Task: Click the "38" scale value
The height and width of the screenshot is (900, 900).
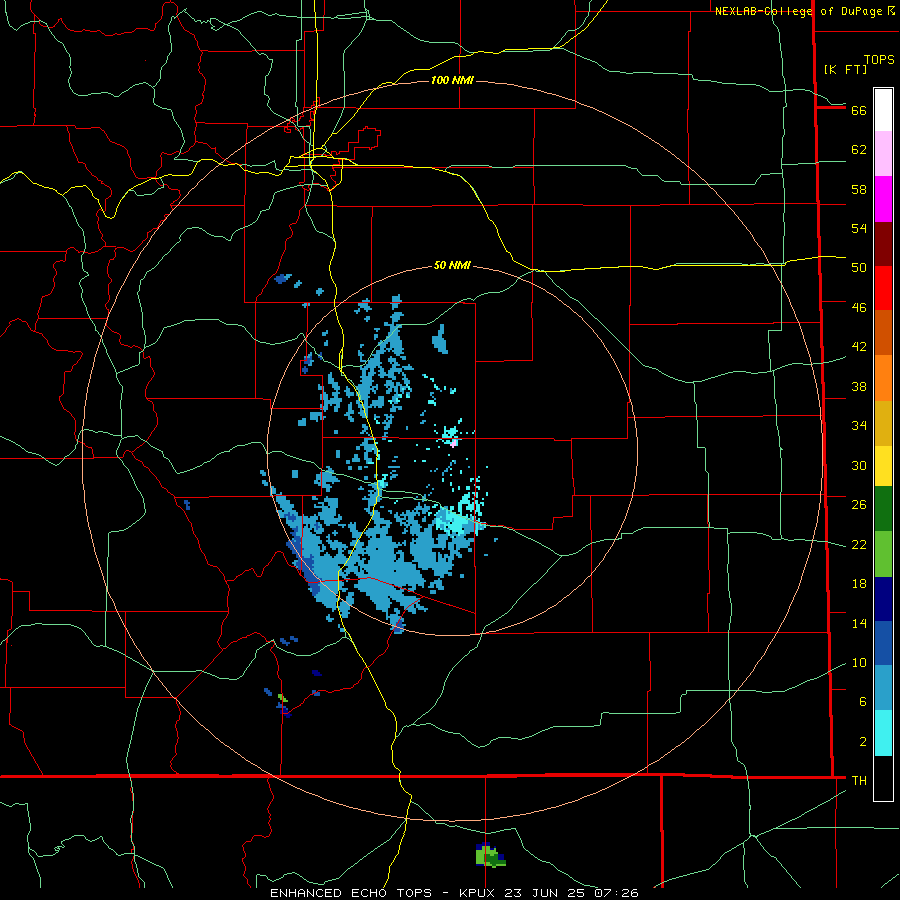Action: pos(859,386)
